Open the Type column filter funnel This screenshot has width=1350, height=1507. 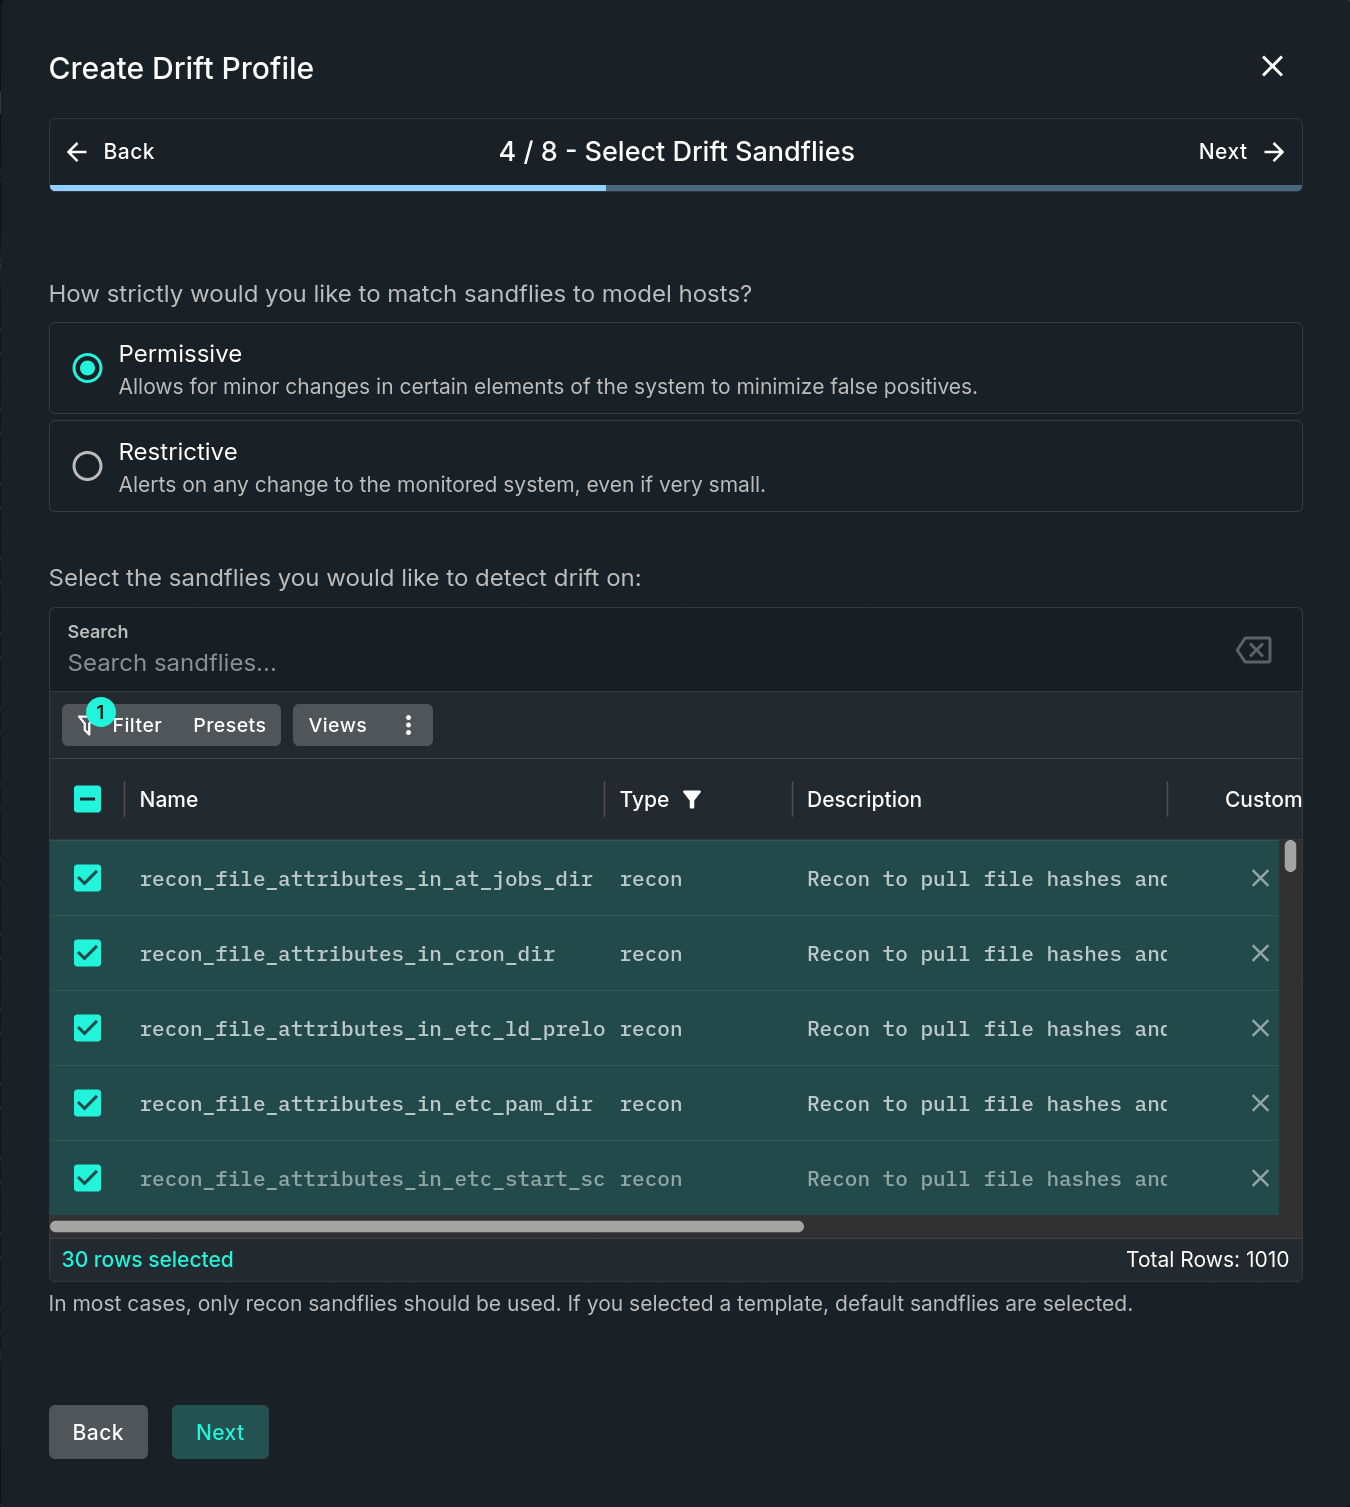pyautogui.click(x=692, y=799)
